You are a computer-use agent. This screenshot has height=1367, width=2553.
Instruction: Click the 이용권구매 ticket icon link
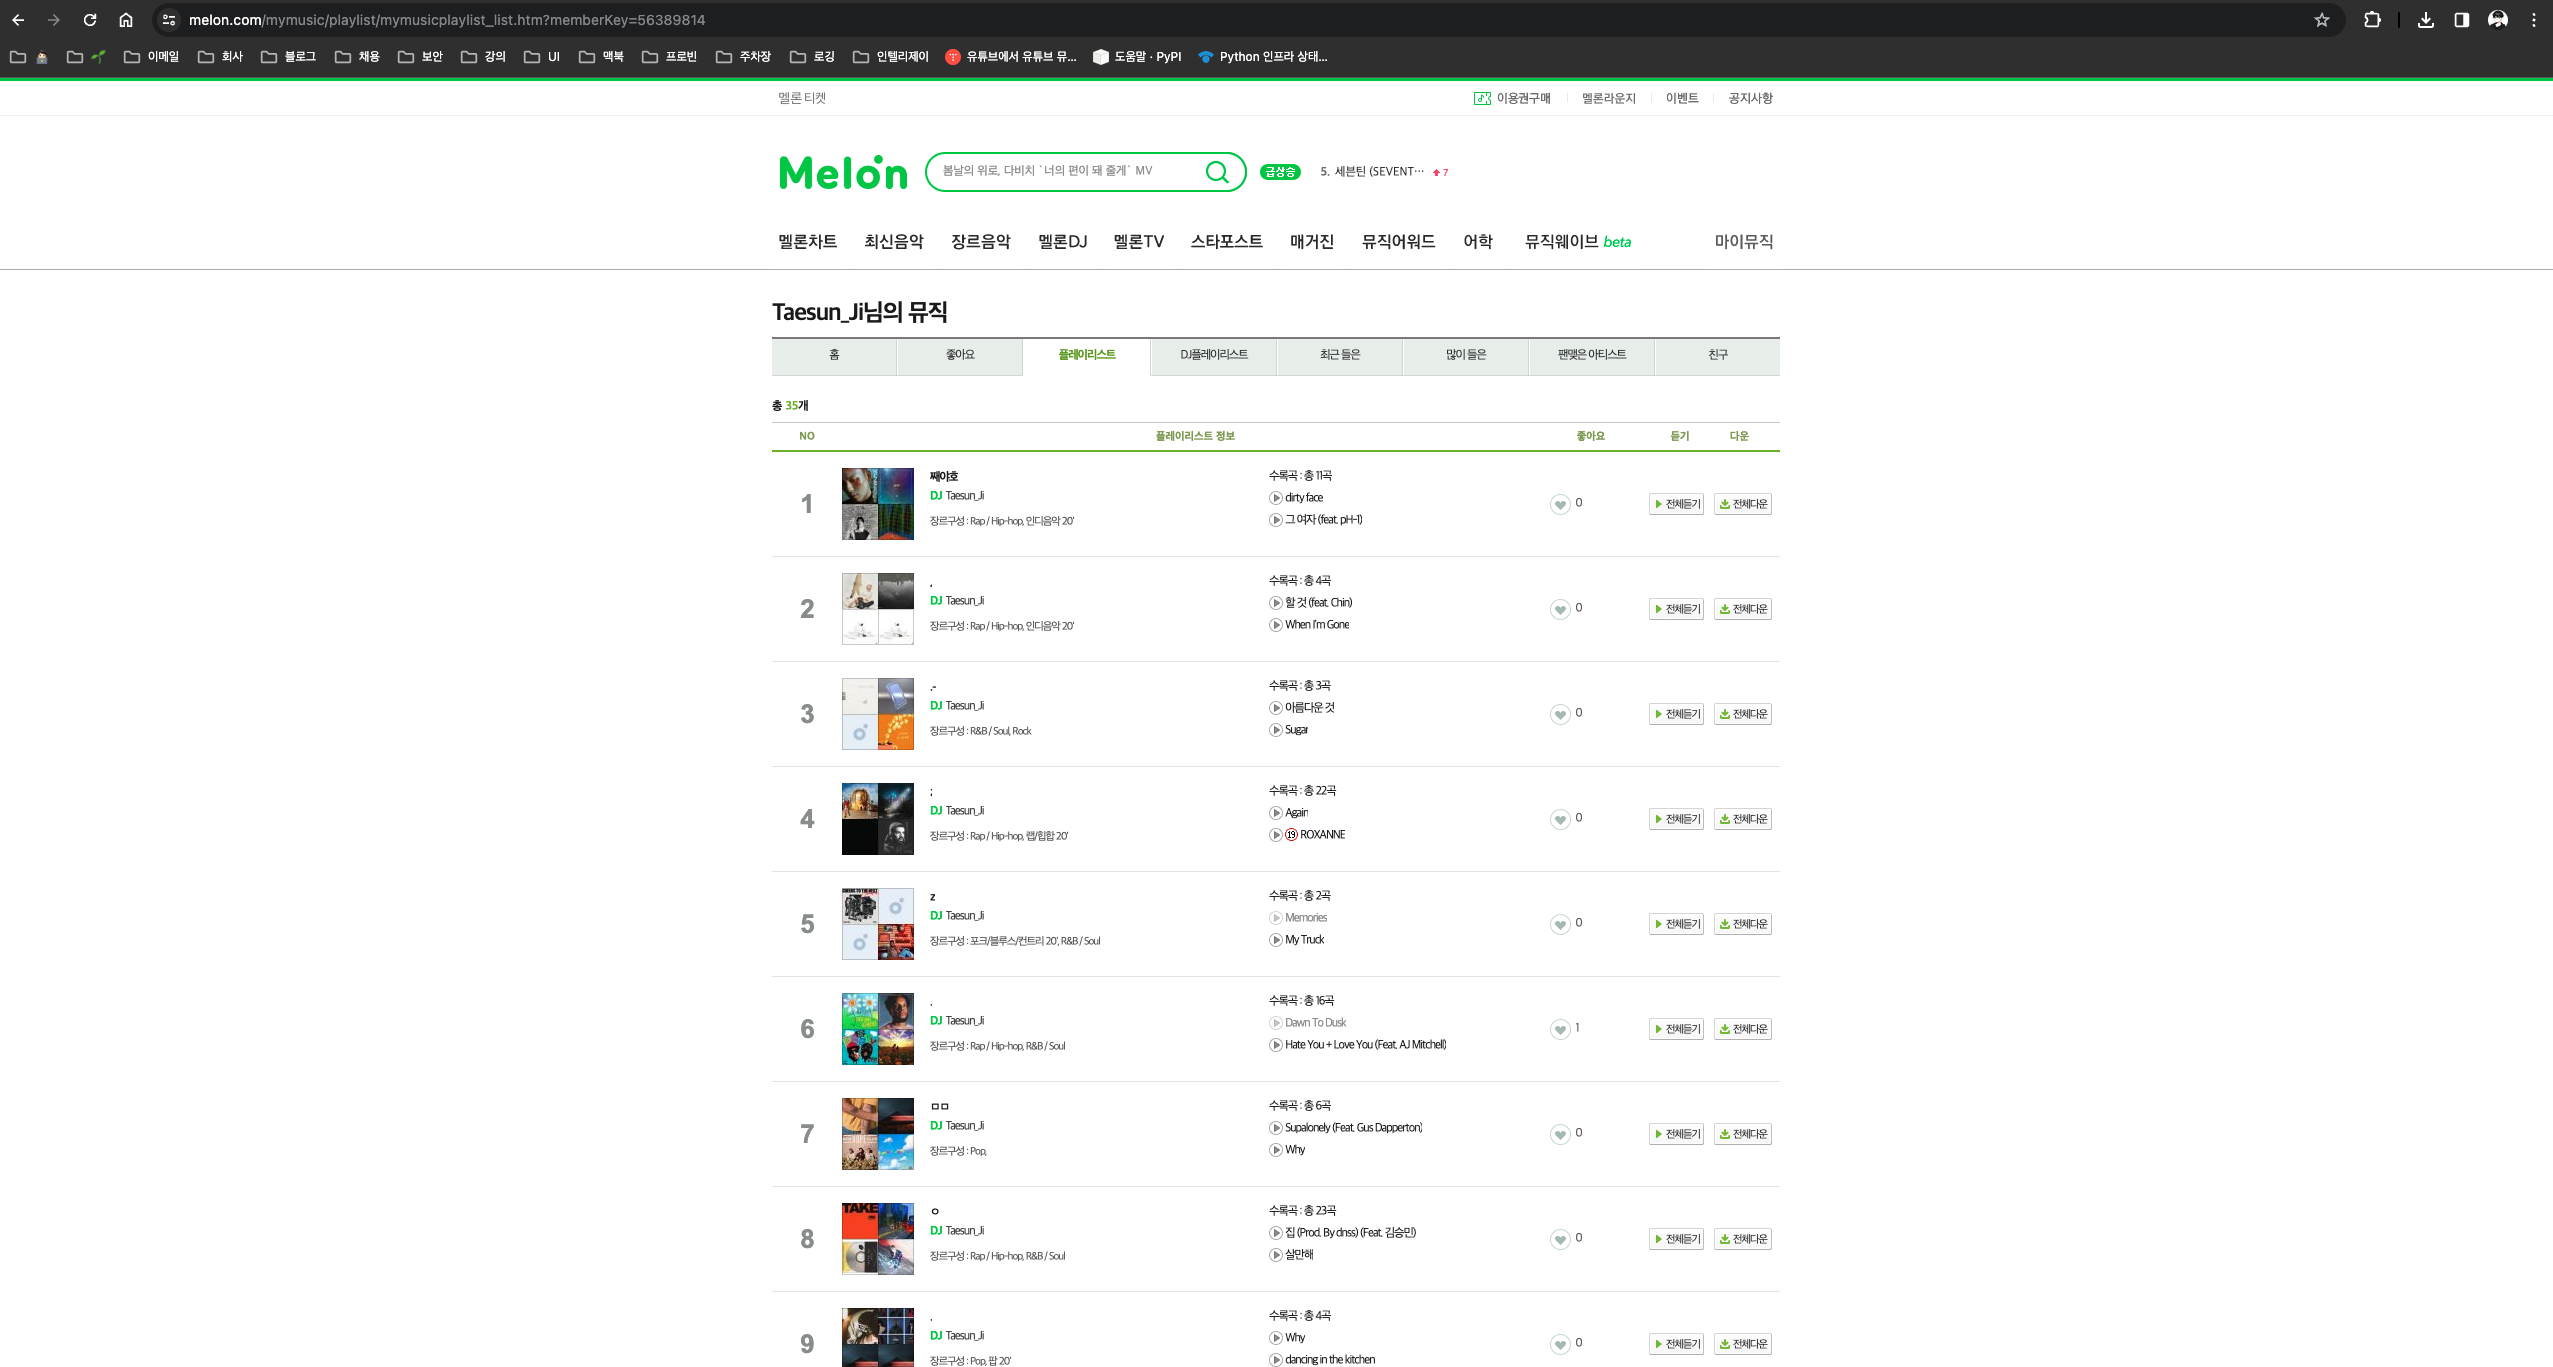pos(1481,98)
